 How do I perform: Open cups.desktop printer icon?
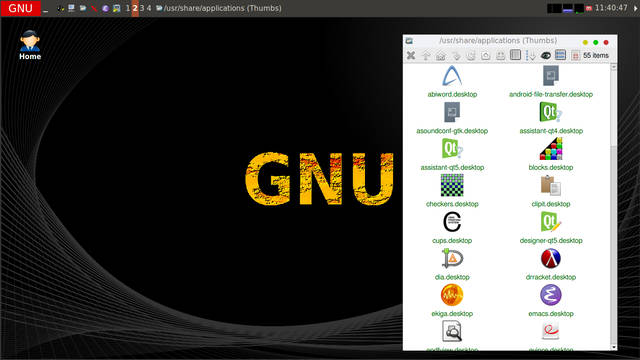[452, 222]
